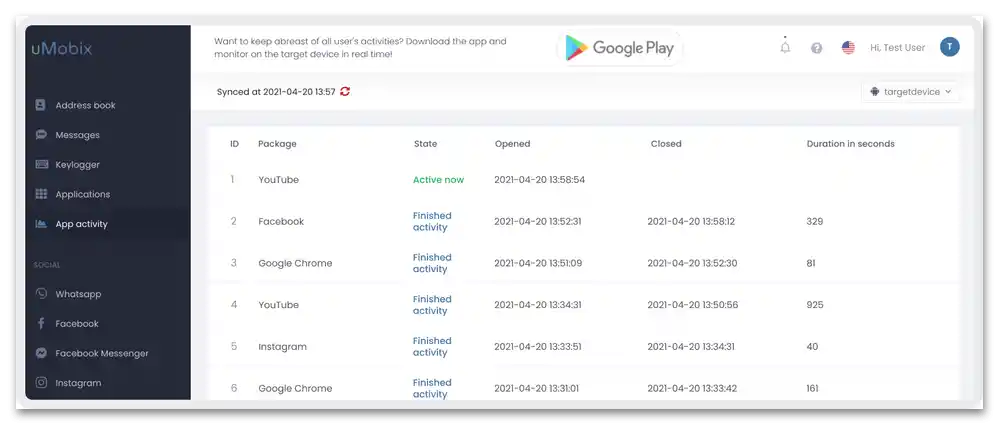The width and height of the screenshot is (999, 425).
Task: Click the Messages speech bubble icon
Action: point(41,134)
